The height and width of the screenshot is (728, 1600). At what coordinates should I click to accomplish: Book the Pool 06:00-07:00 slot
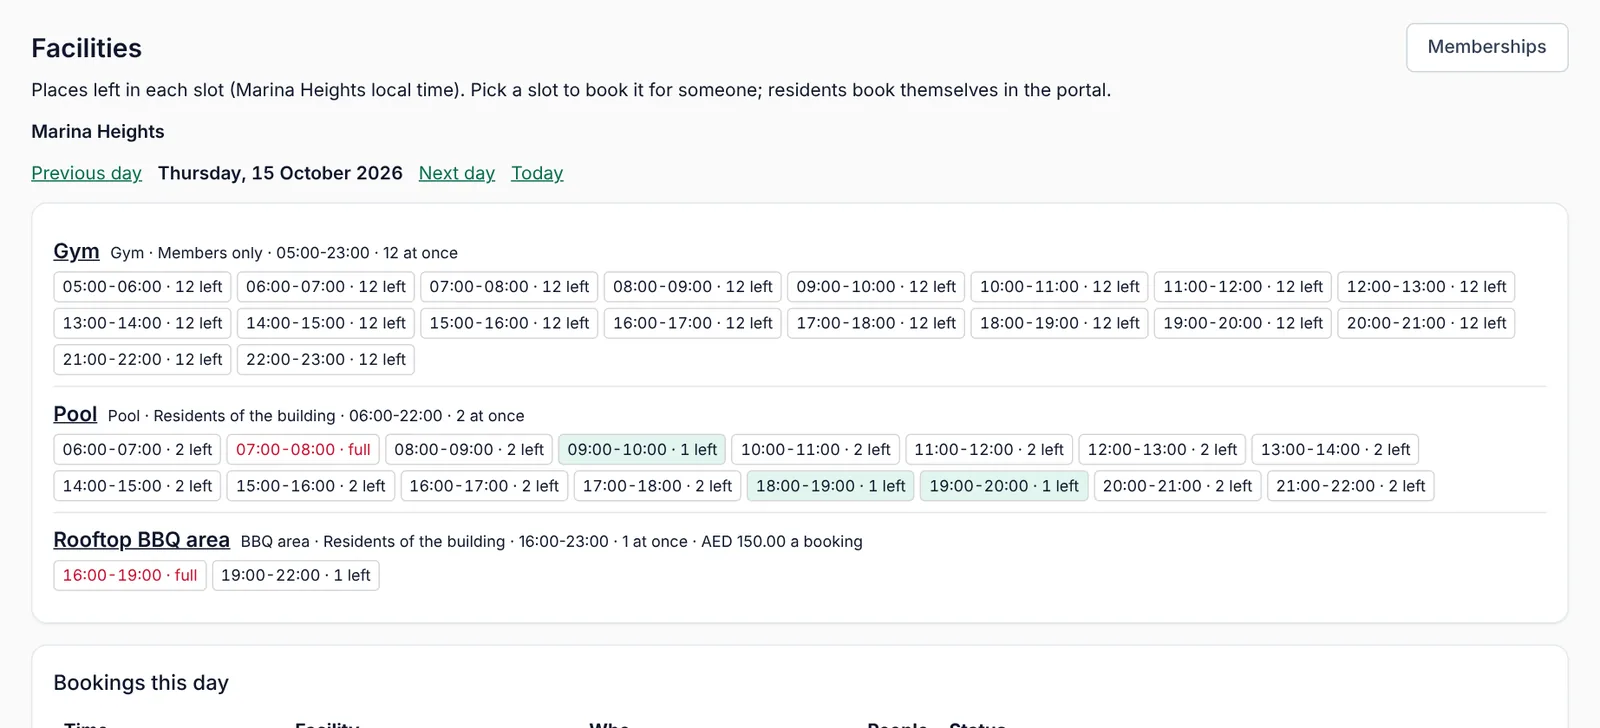tap(138, 450)
